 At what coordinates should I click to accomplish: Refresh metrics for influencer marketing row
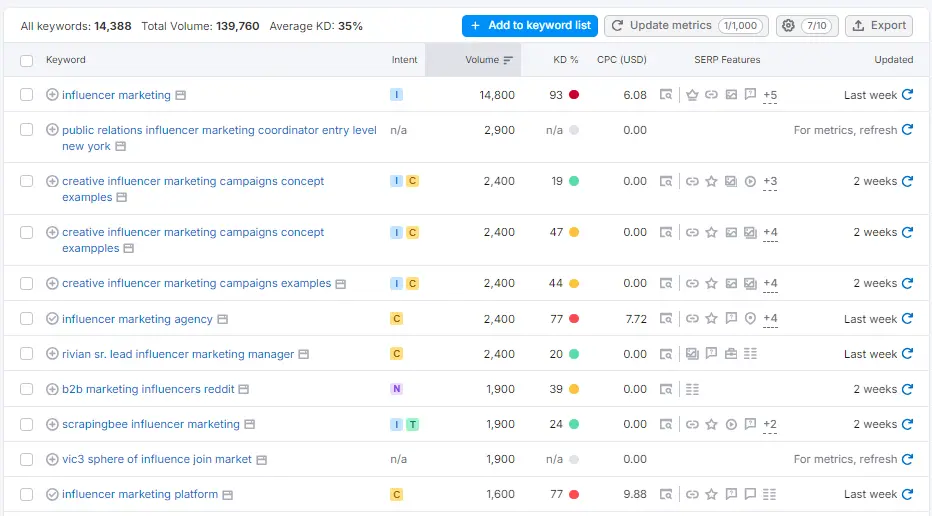click(907, 95)
